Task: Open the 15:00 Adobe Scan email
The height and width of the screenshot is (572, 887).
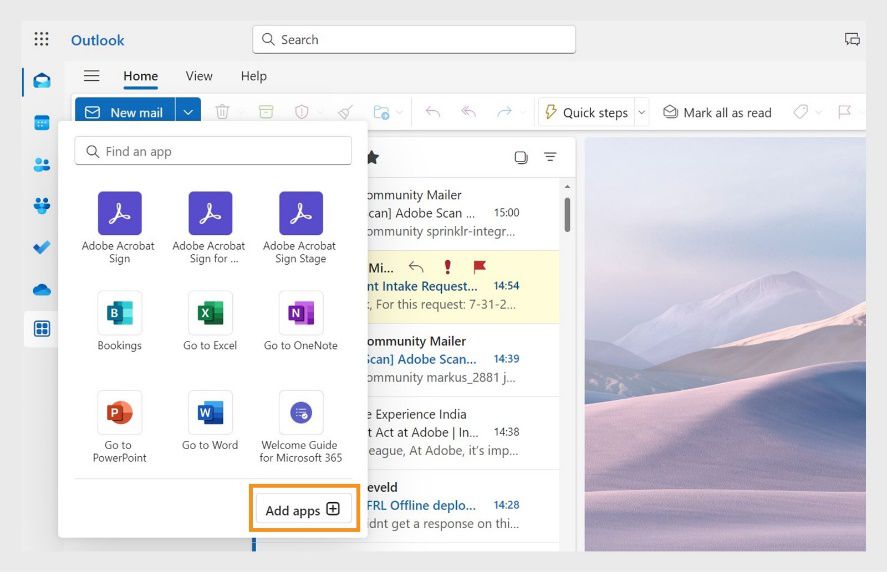Action: pos(463,213)
